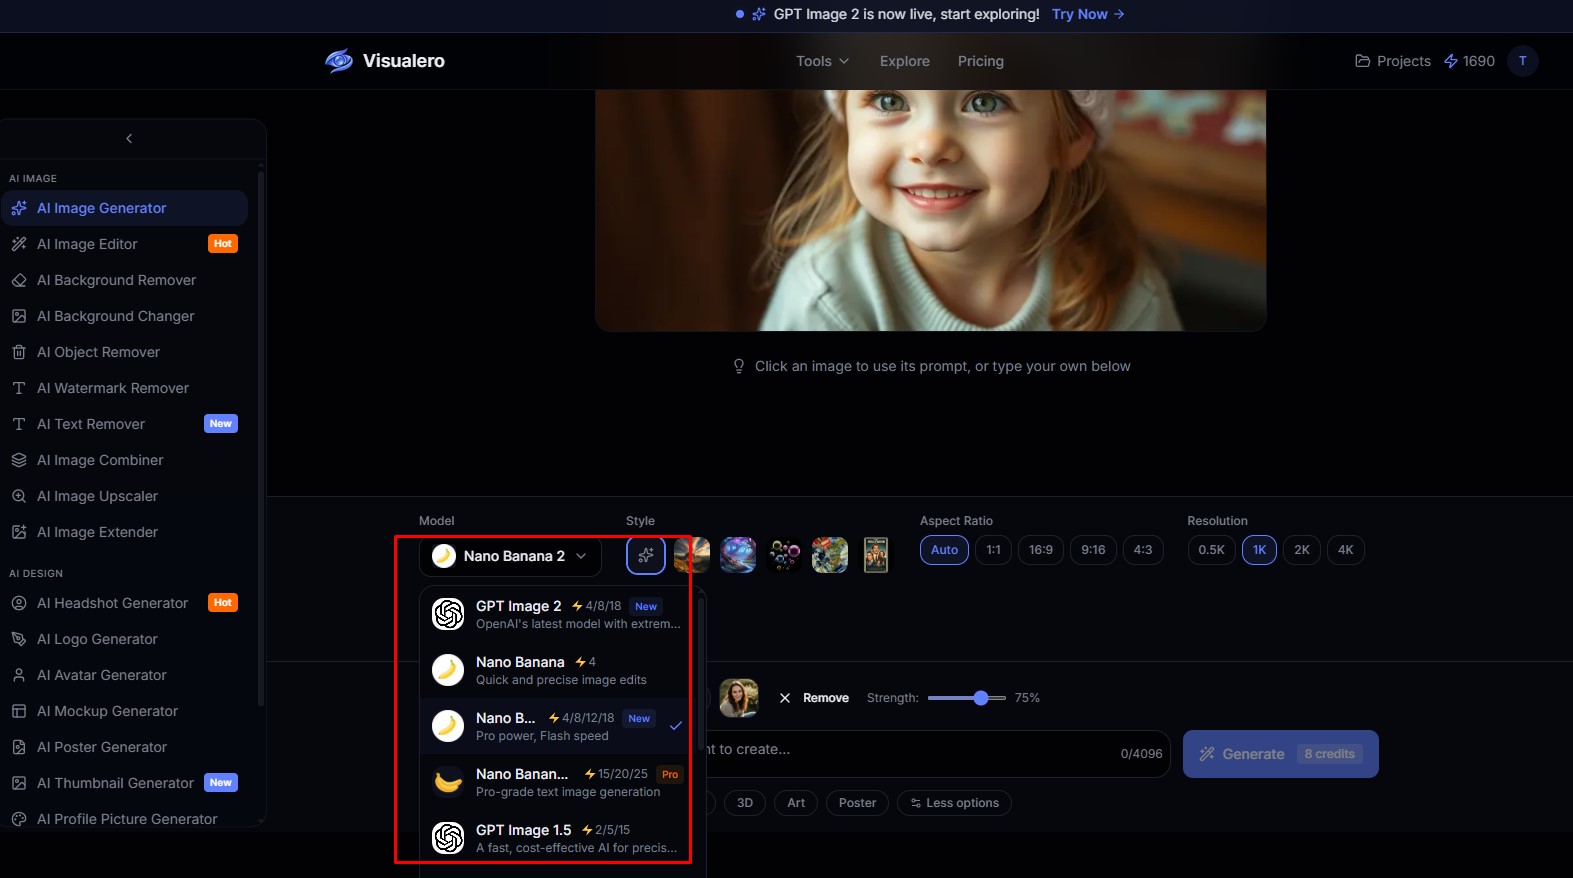
Task: Set aspect ratio to 16:9
Action: pos(1040,550)
